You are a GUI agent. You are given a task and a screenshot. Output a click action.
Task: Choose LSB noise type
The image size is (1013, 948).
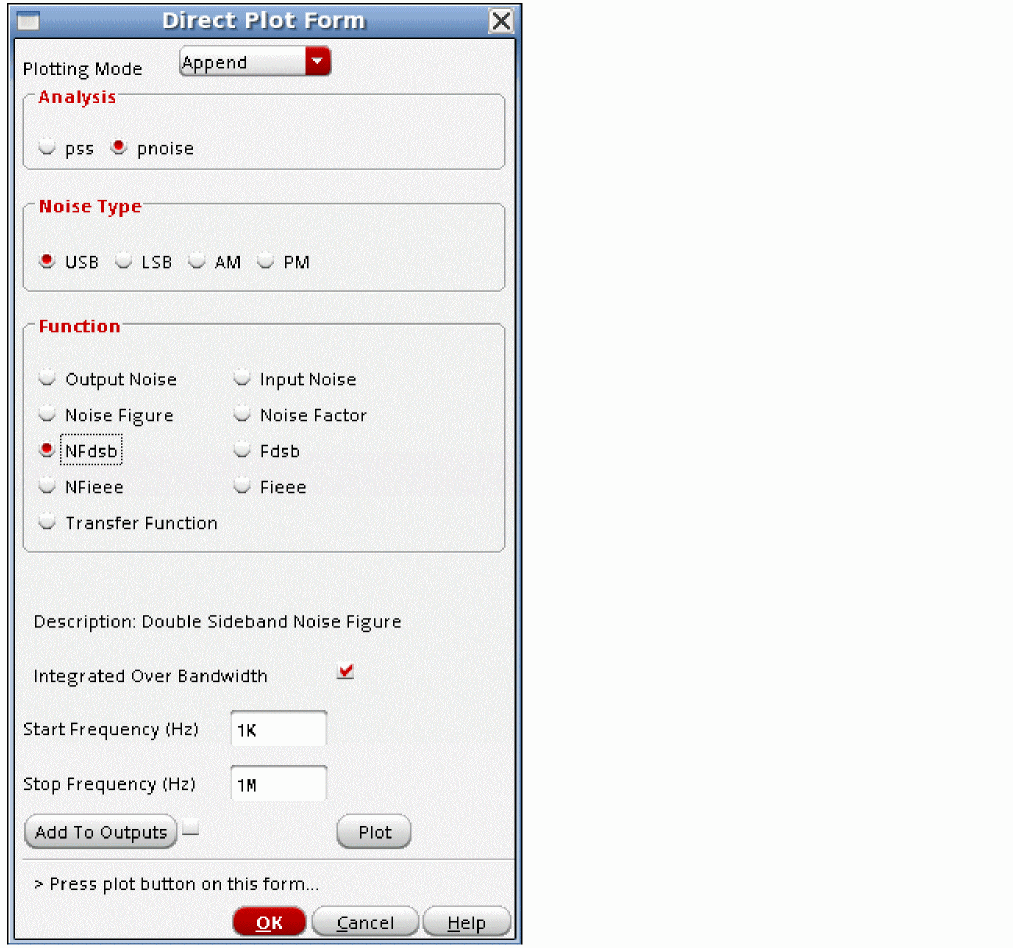[123, 261]
